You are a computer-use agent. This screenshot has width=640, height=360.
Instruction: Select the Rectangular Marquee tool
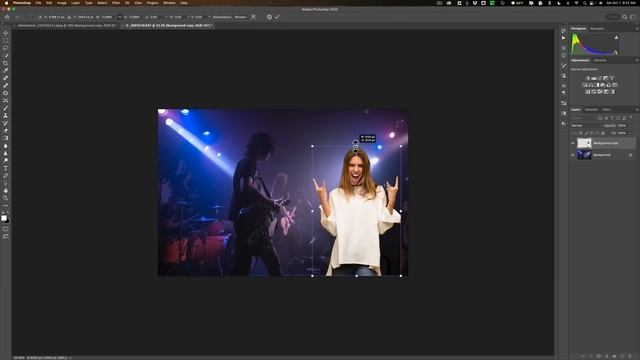[5, 40]
